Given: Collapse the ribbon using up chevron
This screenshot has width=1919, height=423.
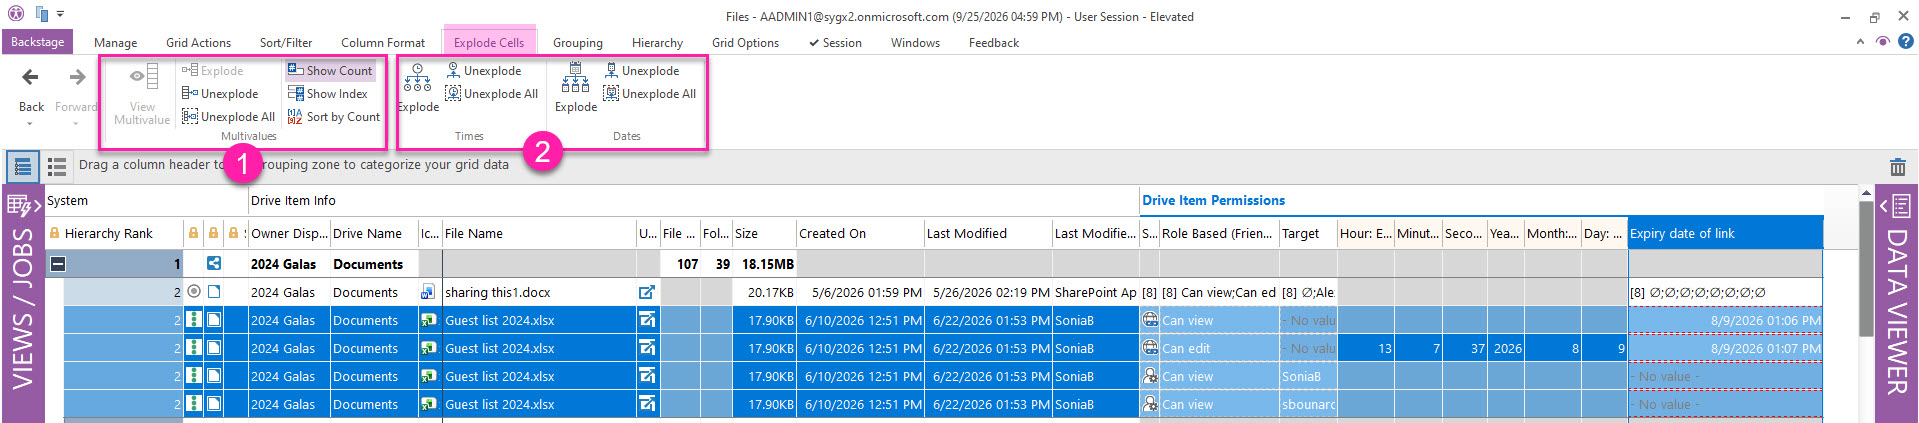Looking at the screenshot, I should tap(1860, 42).
